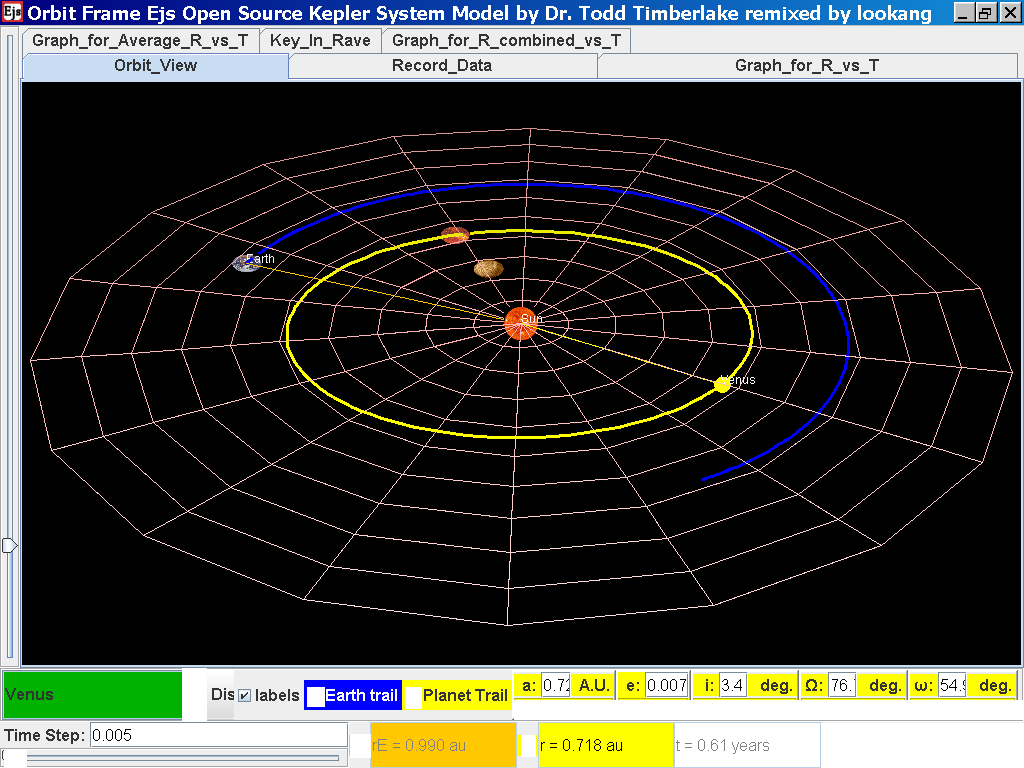Viewport: 1024px width, 768px height.
Task: Switch to the Graph_for_Average_R_vs_T tab
Action: coord(140,40)
